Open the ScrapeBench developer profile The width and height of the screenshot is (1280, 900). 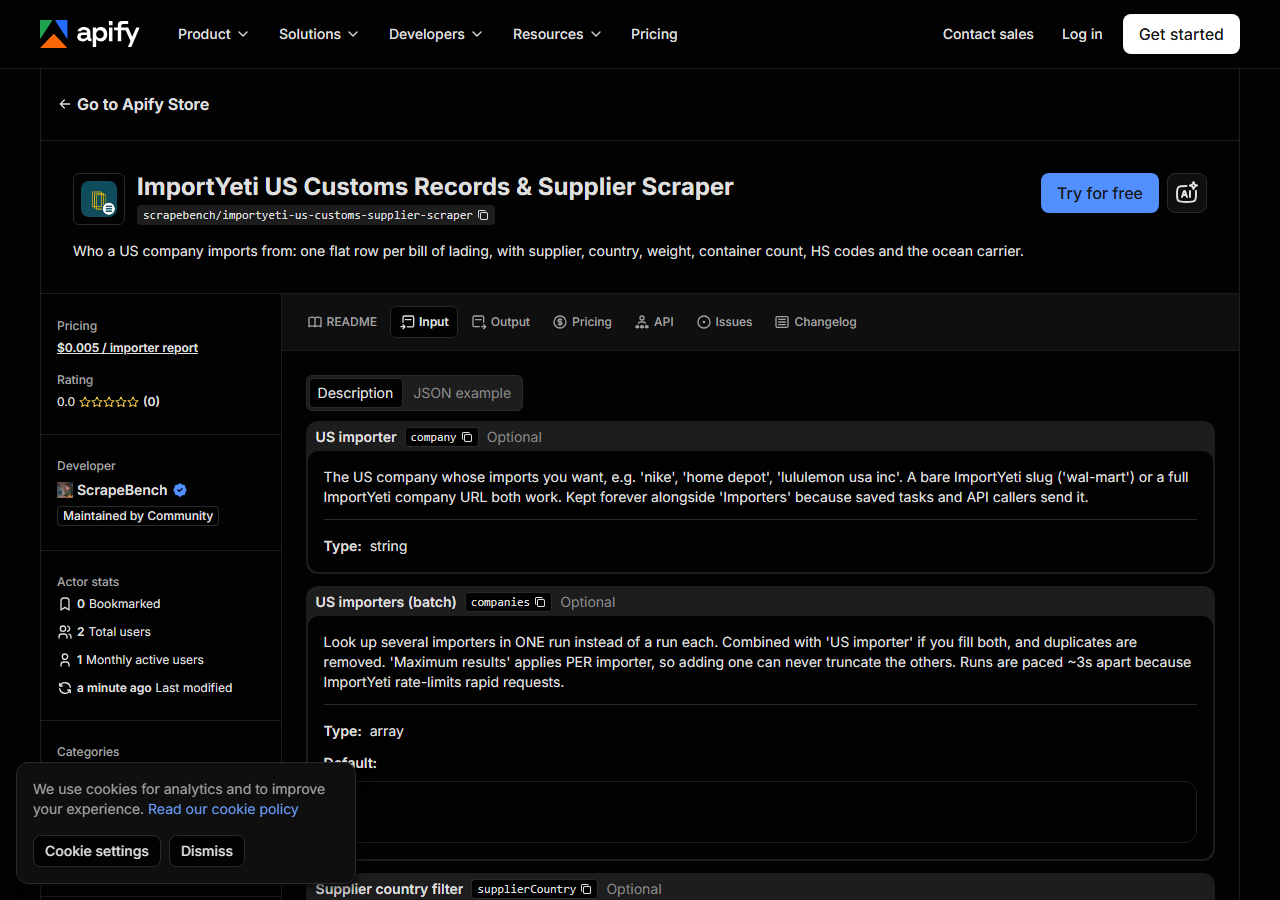[122, 490]
